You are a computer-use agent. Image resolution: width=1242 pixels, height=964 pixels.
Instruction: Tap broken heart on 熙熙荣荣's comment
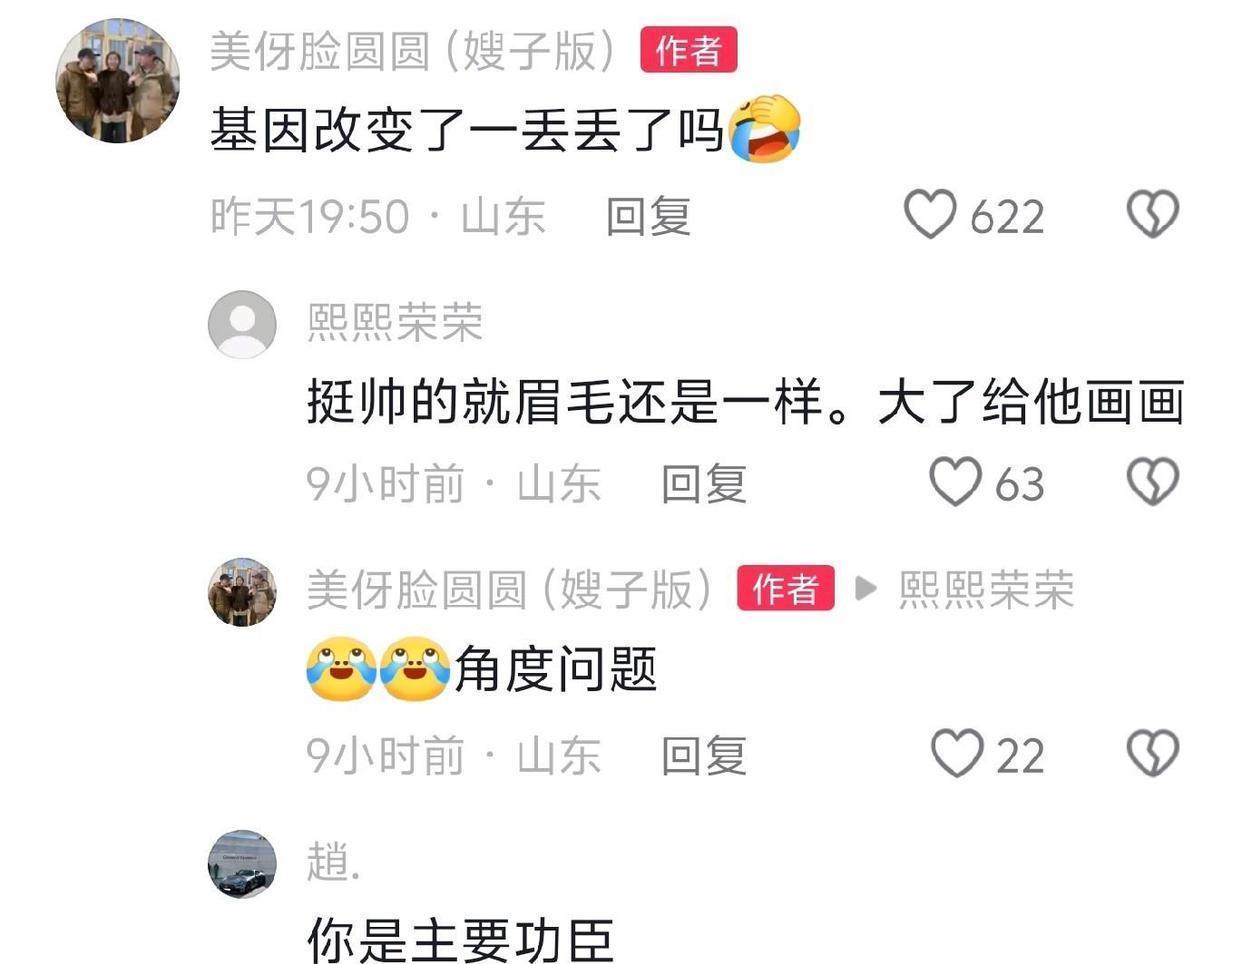[1153, 482]
